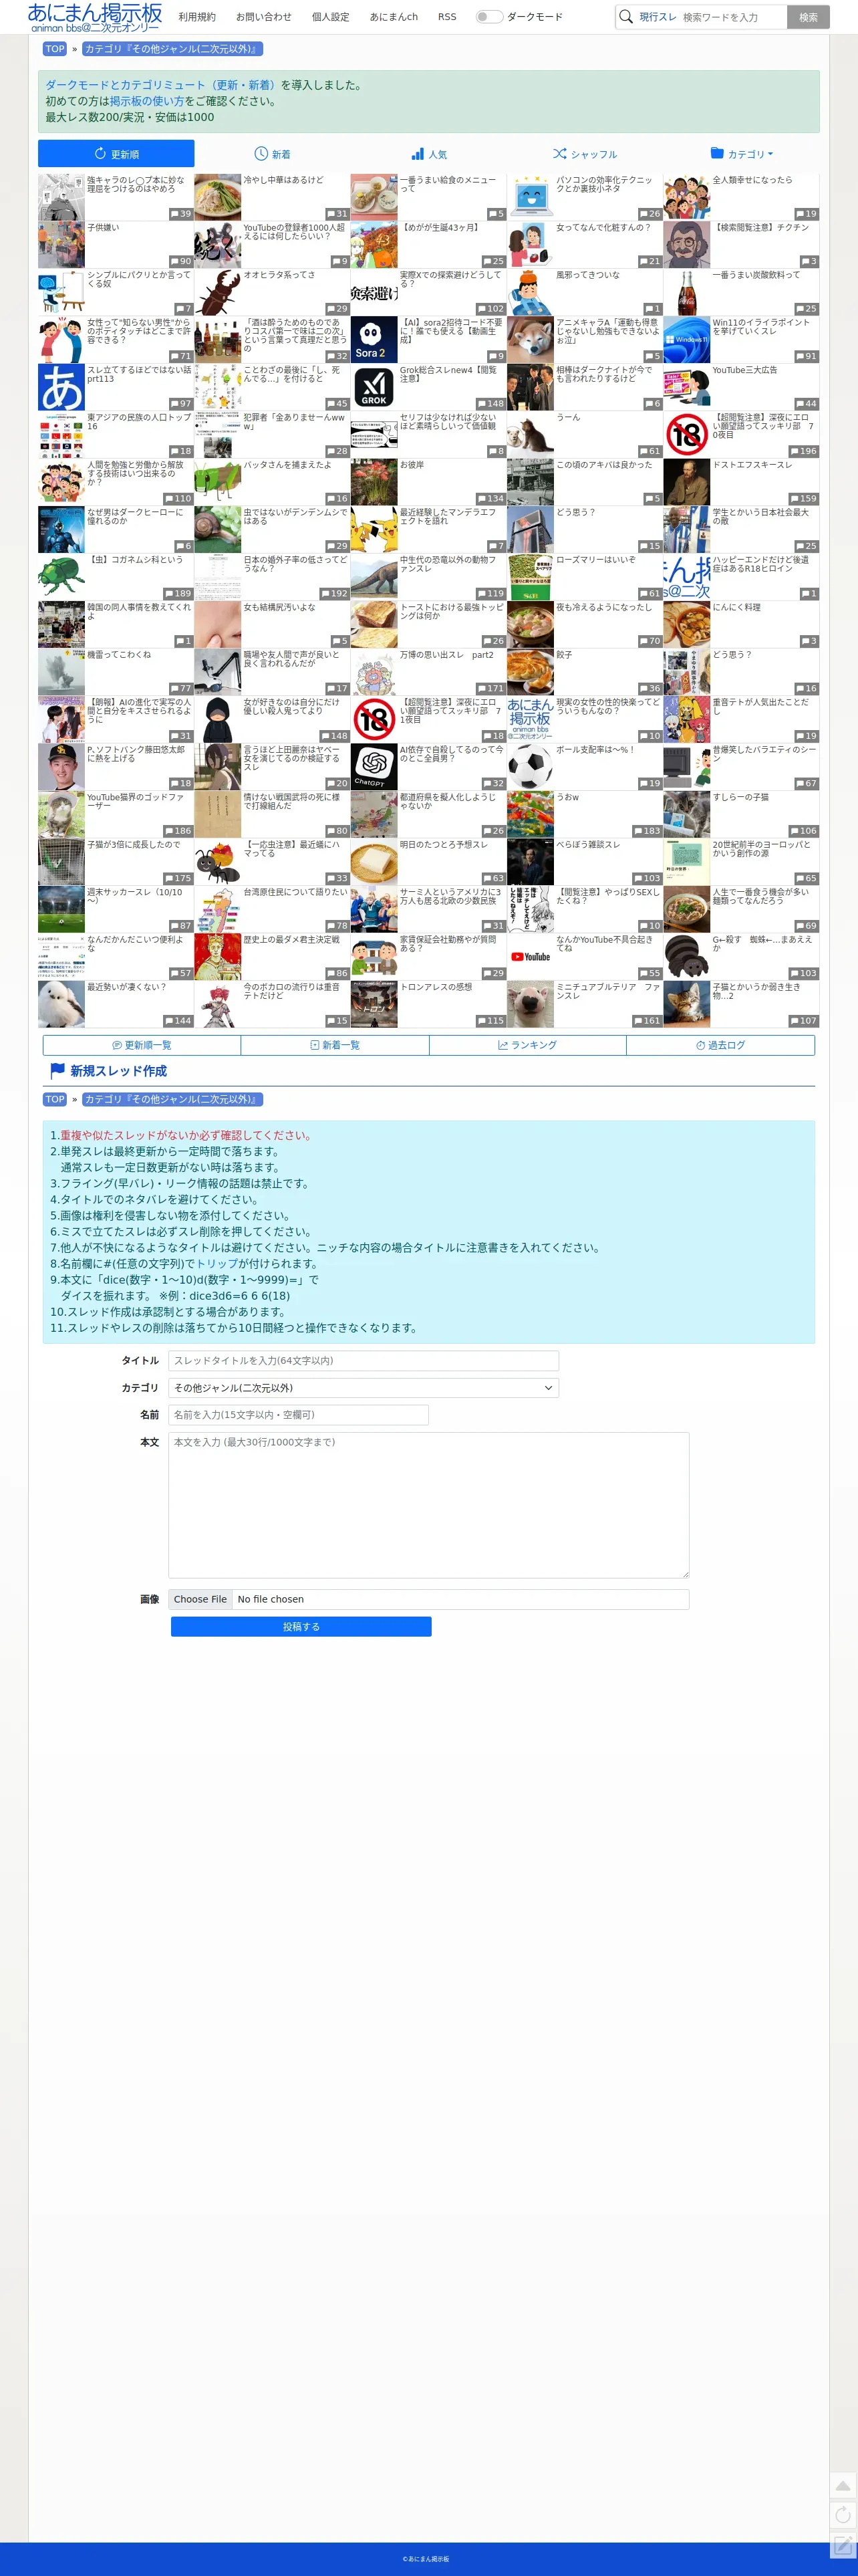Open the 冷やし中華はあるけど thread thumbnail
Image resolution: width=858 pixels, height=2576 pixels.
click(217, 197)
